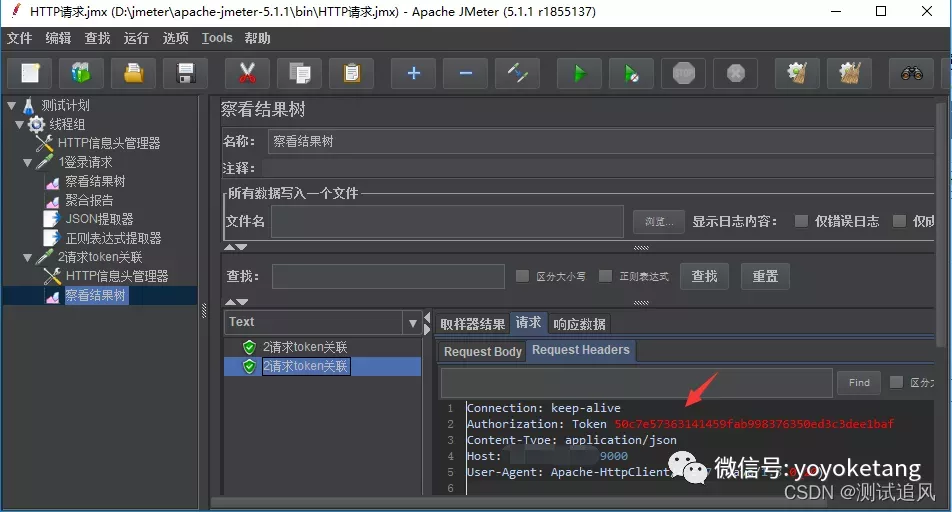Screen dimensions: 952x512
Task: Open the 文件 menu
Action: click(x=19, y=38)
